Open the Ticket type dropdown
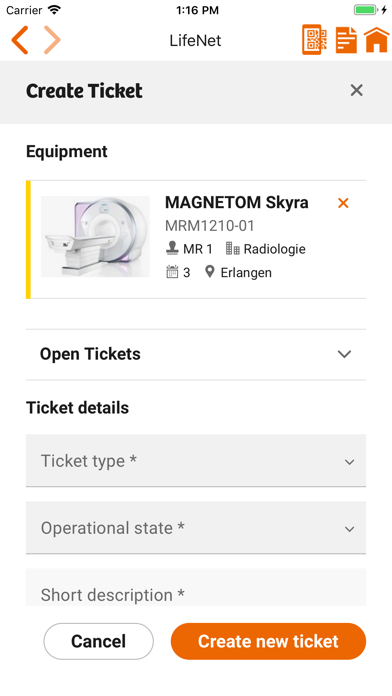392x696 pixels. [x=196, y=461]
